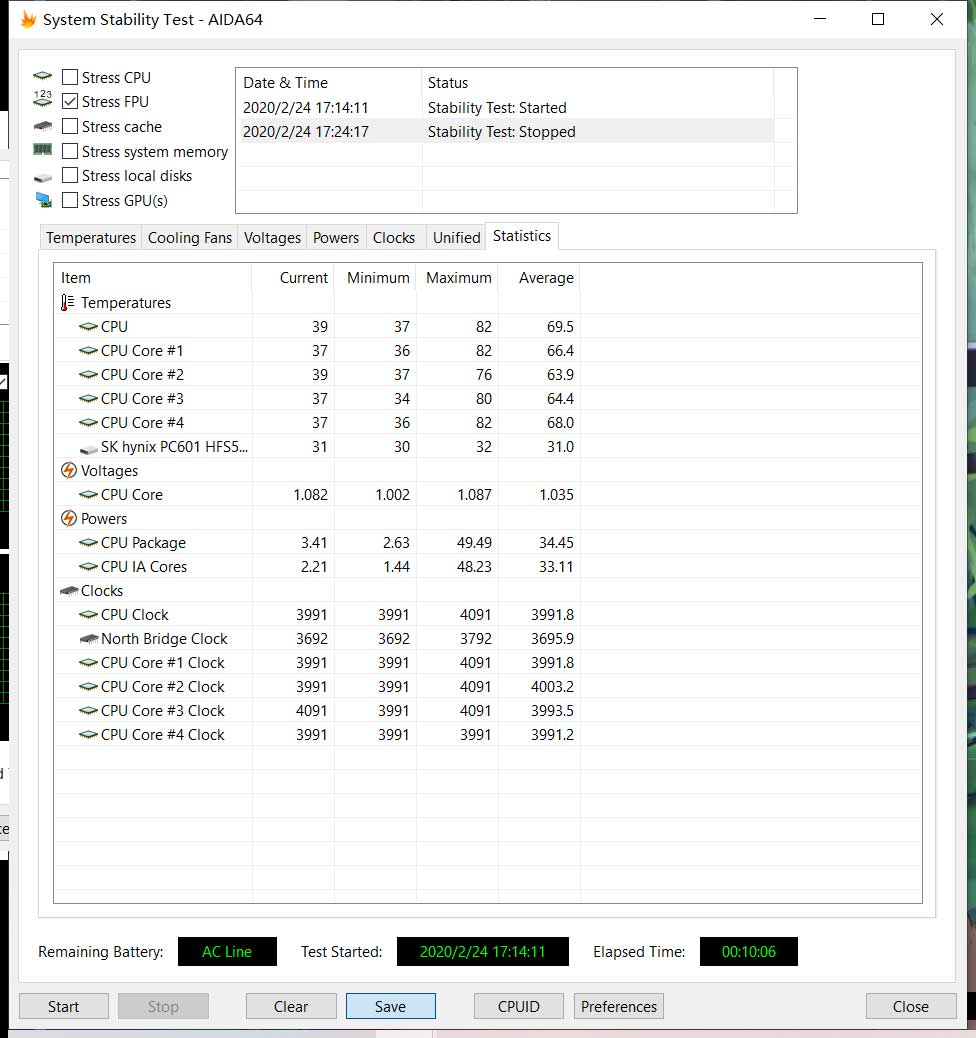Viewport: 976px width, 1038px height.
Task: Click the 123 icon beside Stress FPU
Action: coord(42,99)
